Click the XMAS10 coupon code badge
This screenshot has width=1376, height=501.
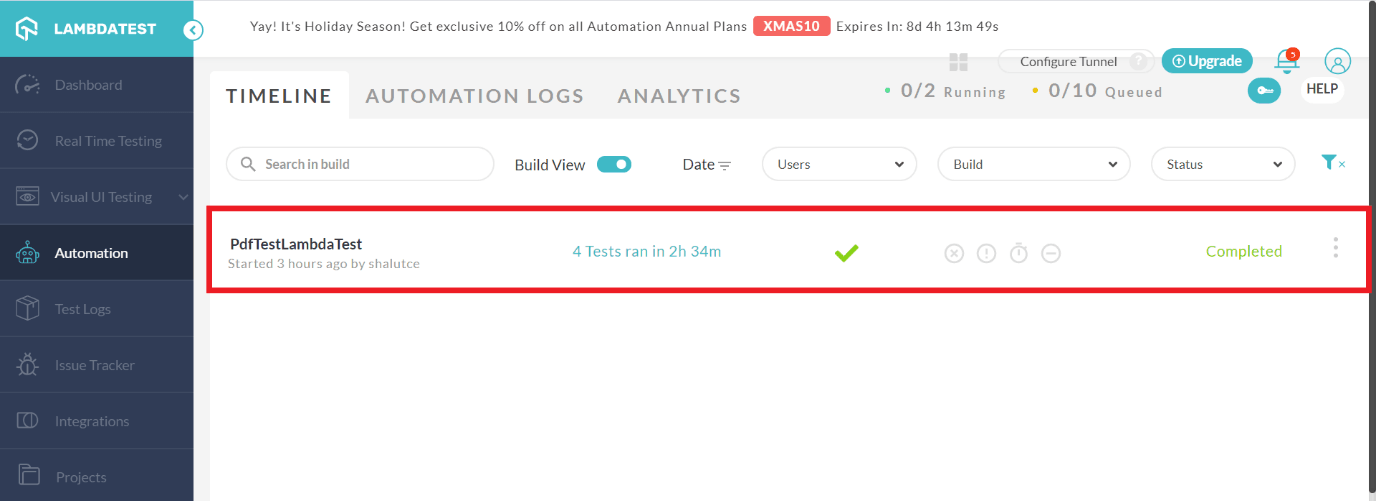(x=792, y=26)
